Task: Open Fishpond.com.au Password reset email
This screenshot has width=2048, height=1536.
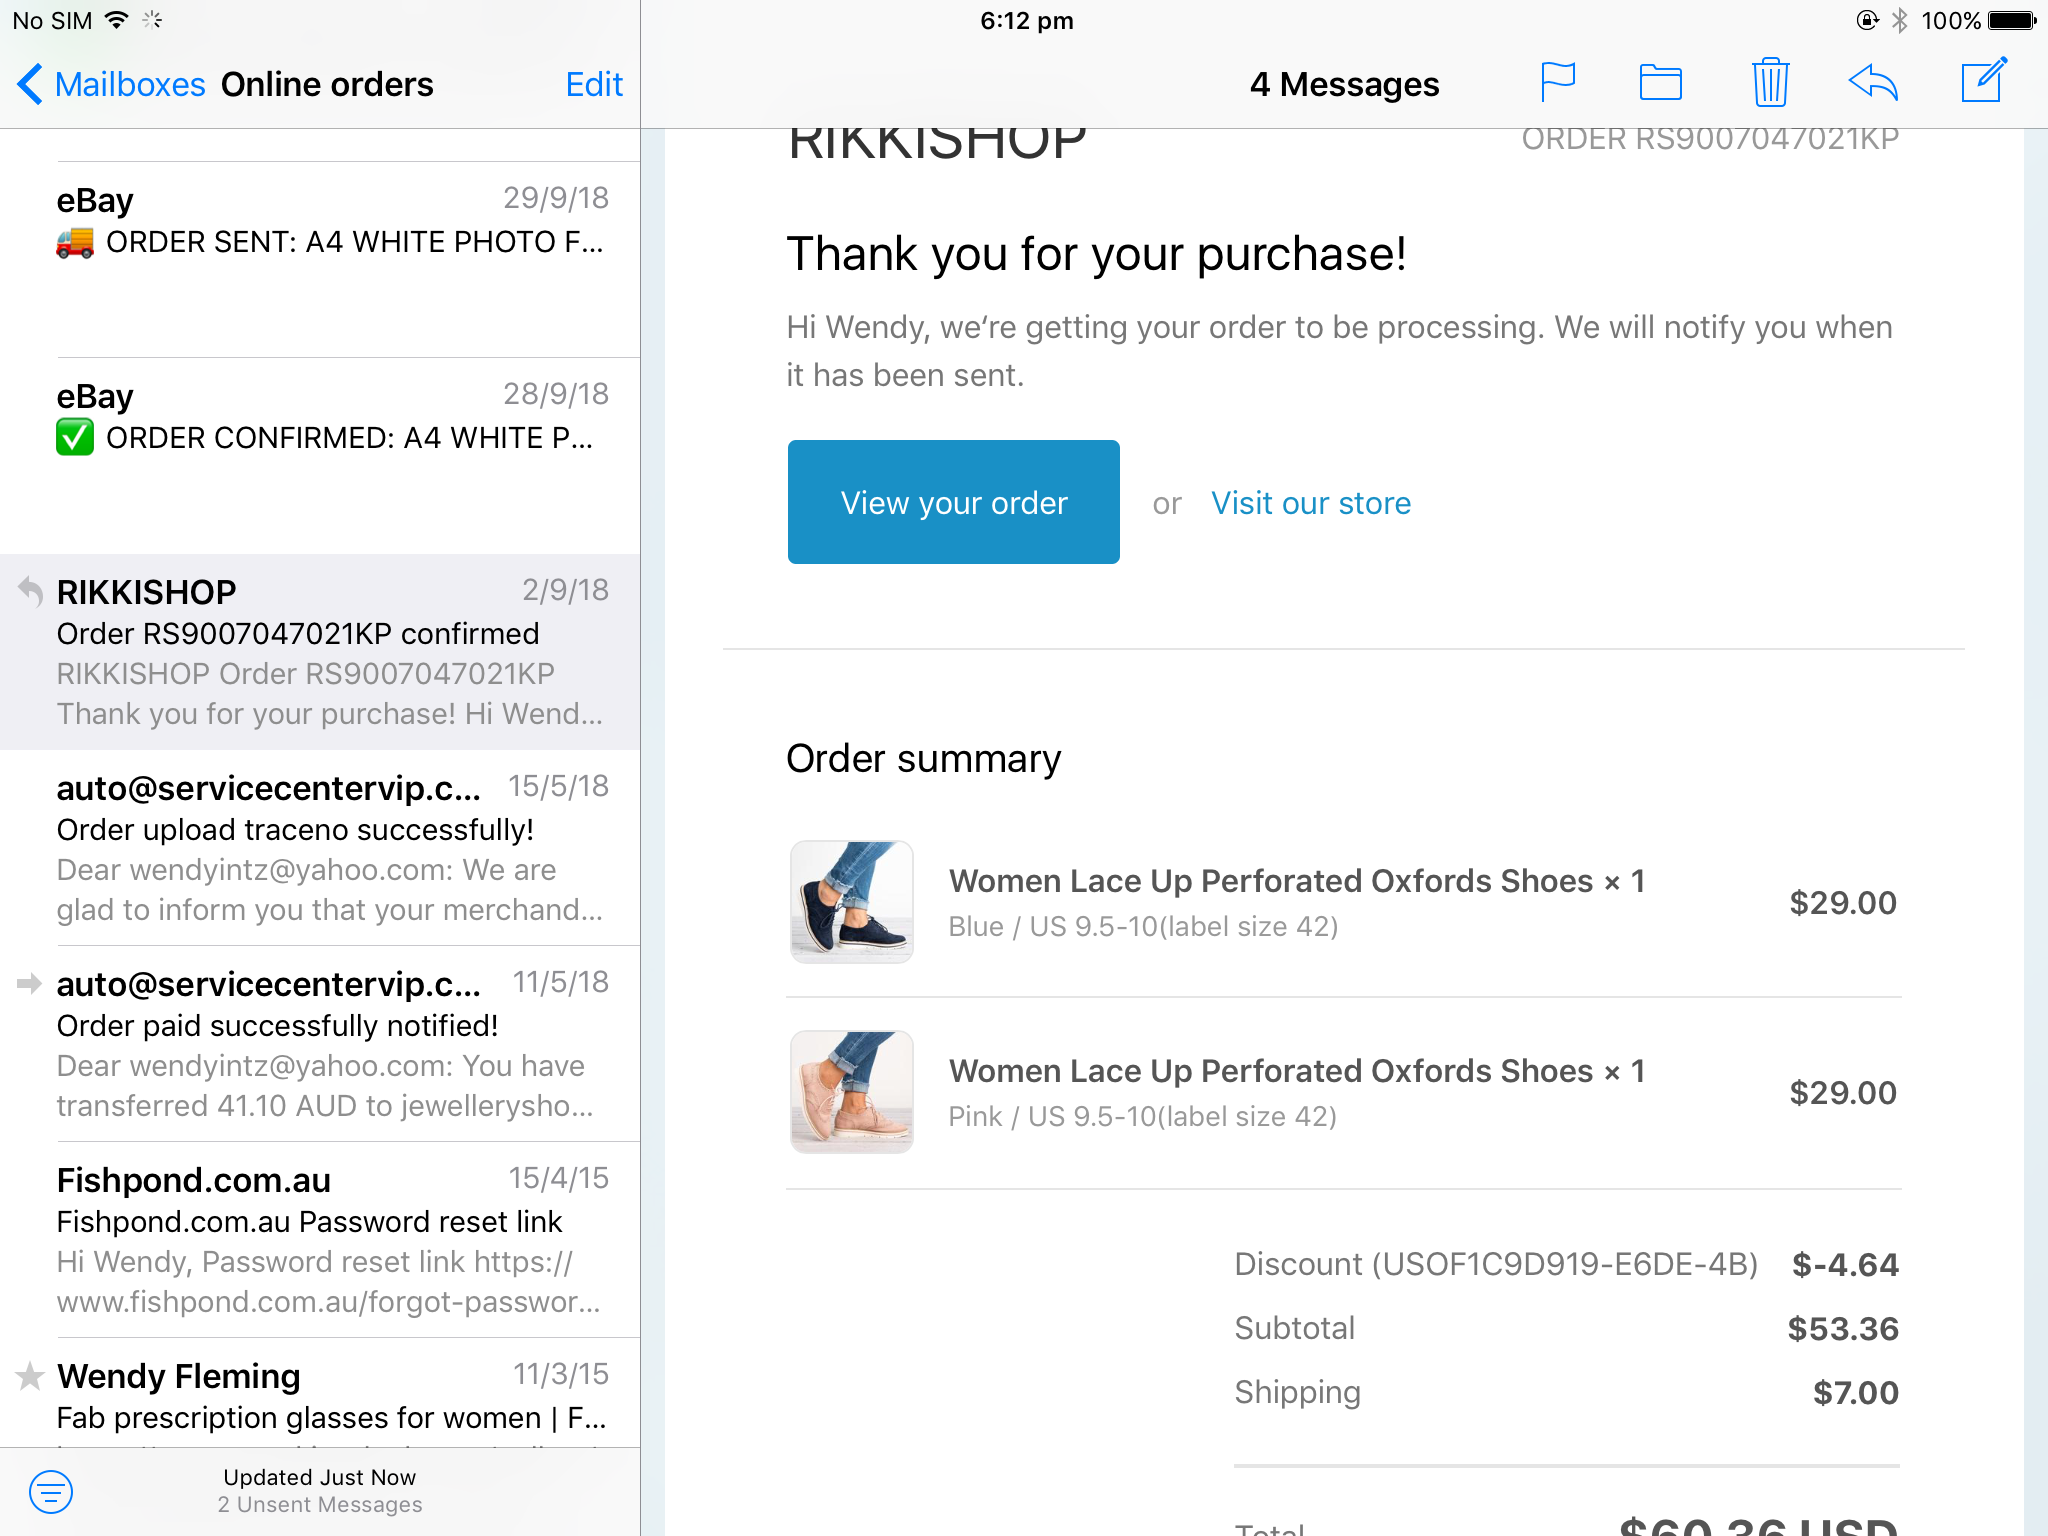Action: pyautogui.click(x=320, y=1239)
